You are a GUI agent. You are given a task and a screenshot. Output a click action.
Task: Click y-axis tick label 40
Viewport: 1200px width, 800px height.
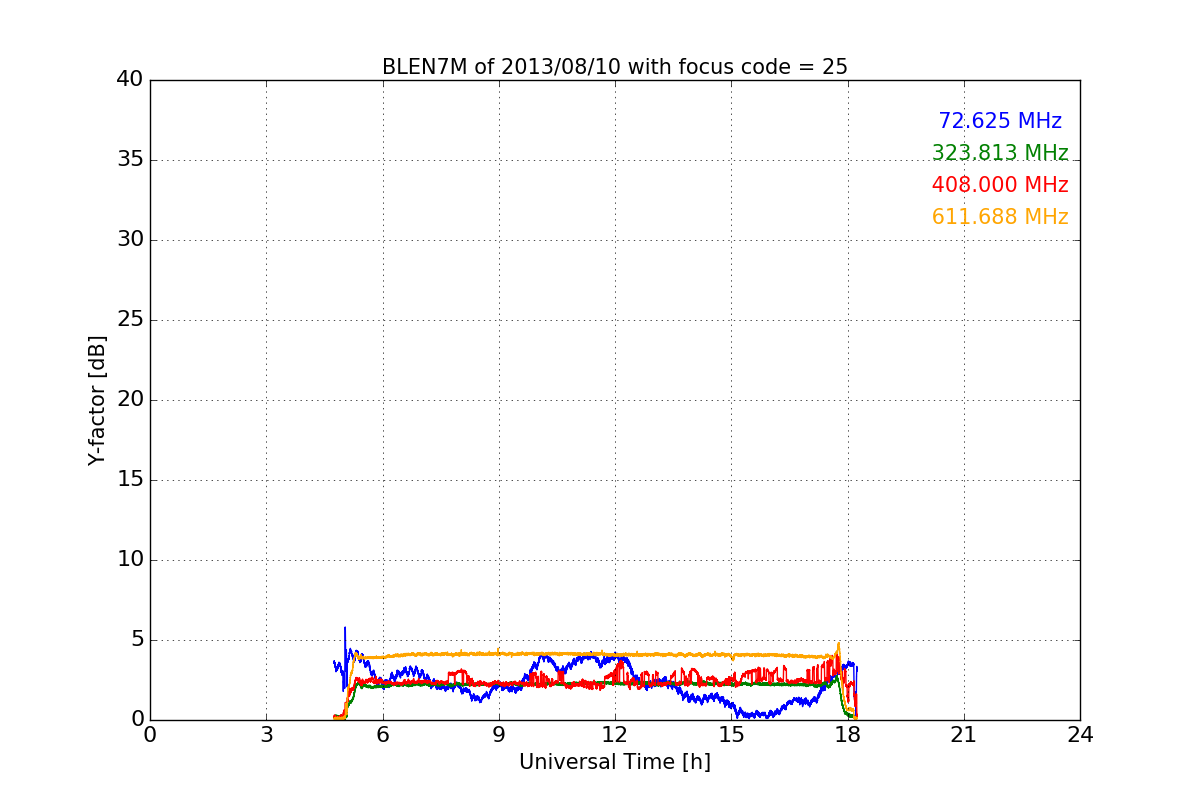coord(130,80)
